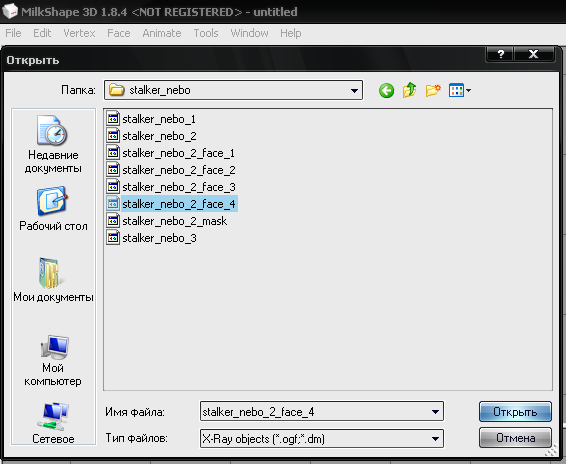
Task: Click the dialog resize grip corner
Action: click(551, 451)
